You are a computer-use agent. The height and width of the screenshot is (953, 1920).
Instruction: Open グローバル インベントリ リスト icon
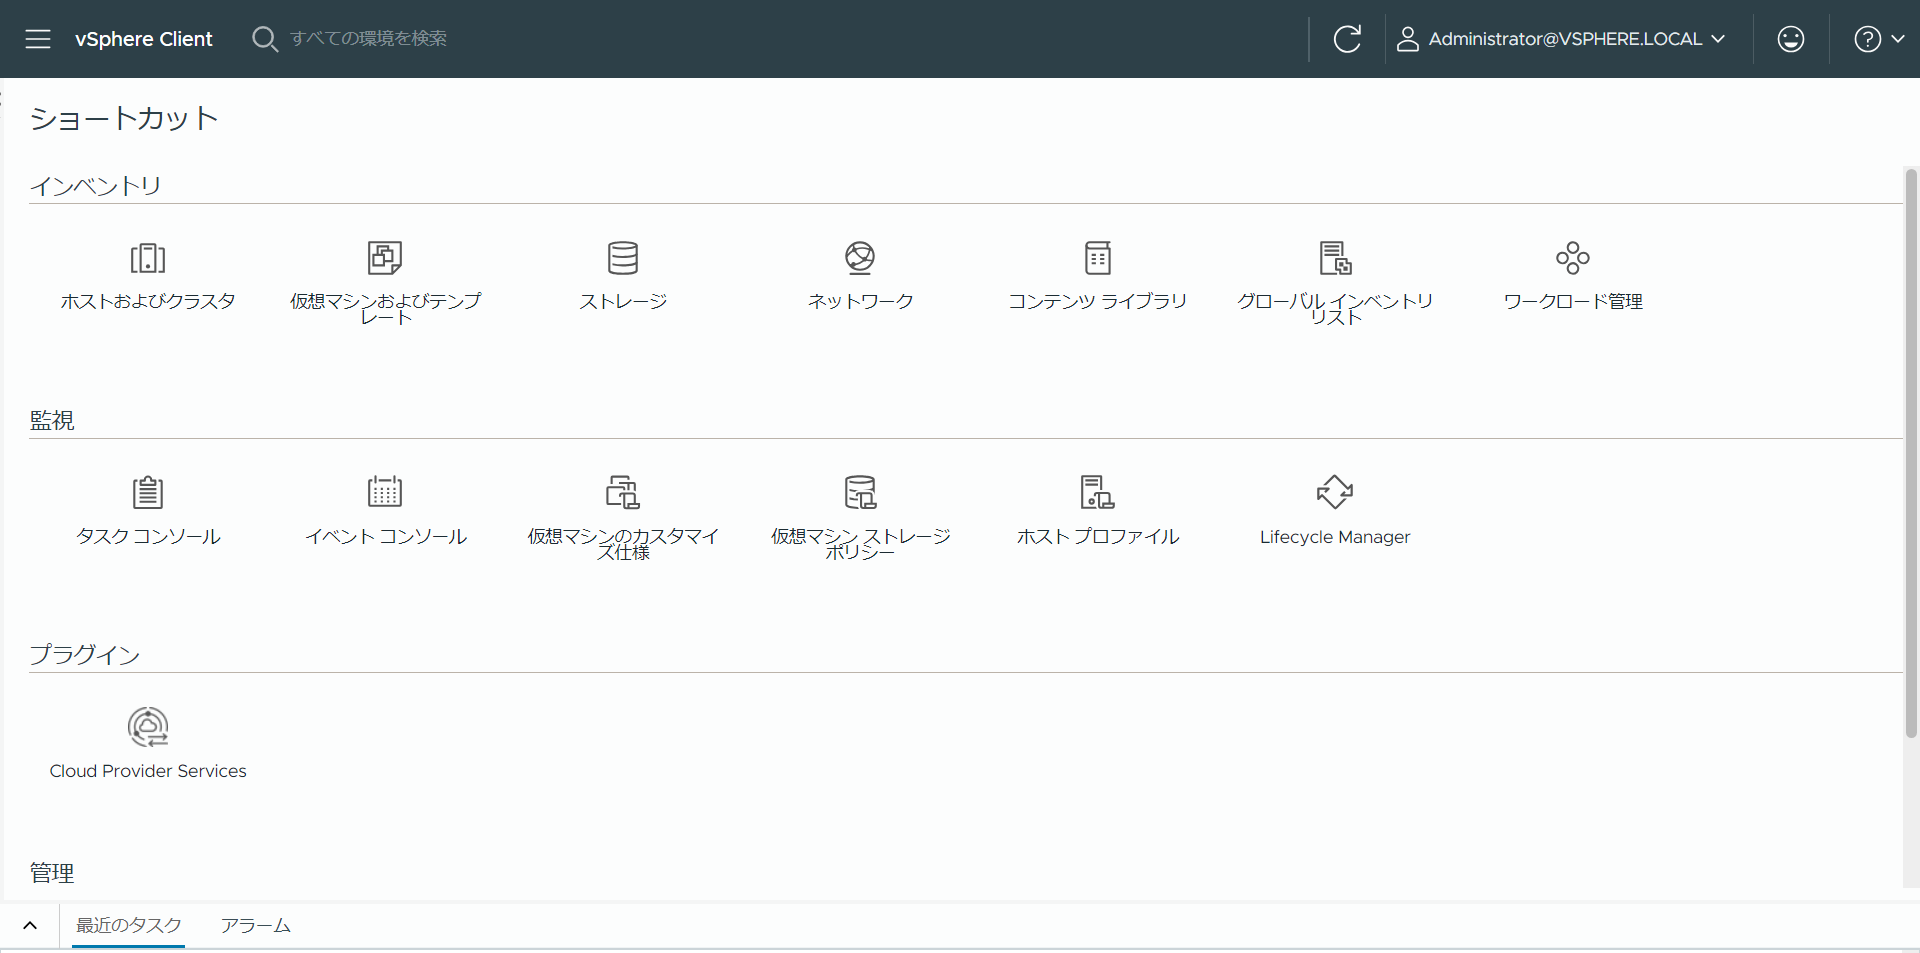(1335, 258)
